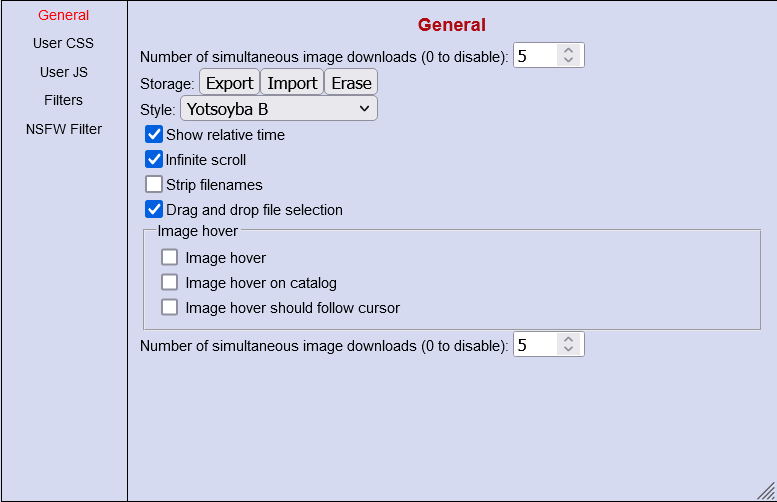Enable Image hover should follow cursor

coord(170,308)
